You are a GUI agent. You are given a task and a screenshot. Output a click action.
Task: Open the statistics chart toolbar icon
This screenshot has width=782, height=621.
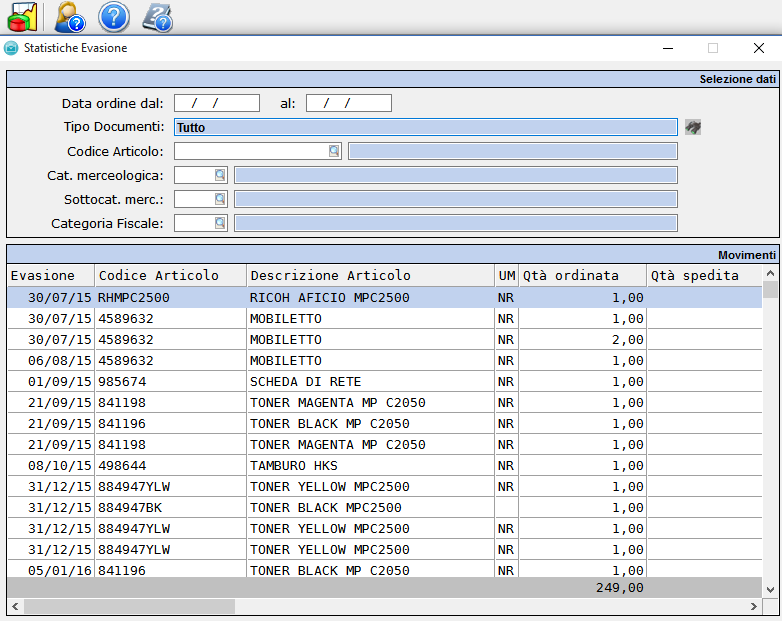pos(22,17)
